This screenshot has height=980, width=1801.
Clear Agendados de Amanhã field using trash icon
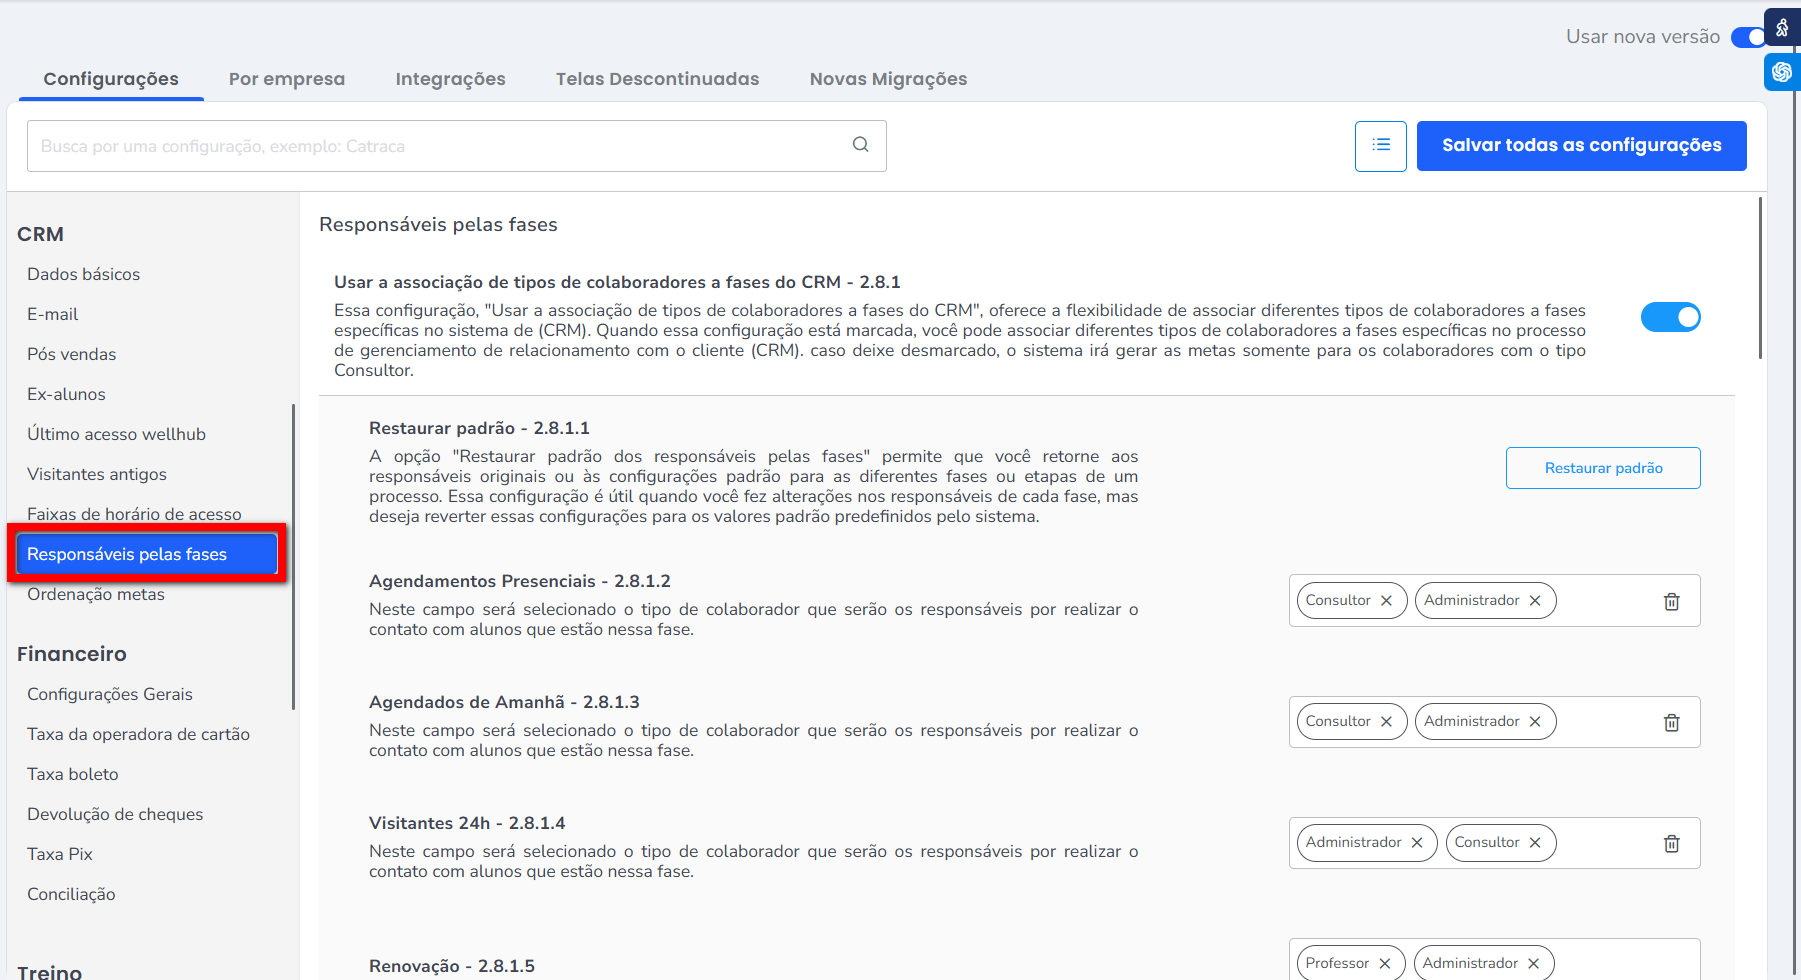(1671, 722)
